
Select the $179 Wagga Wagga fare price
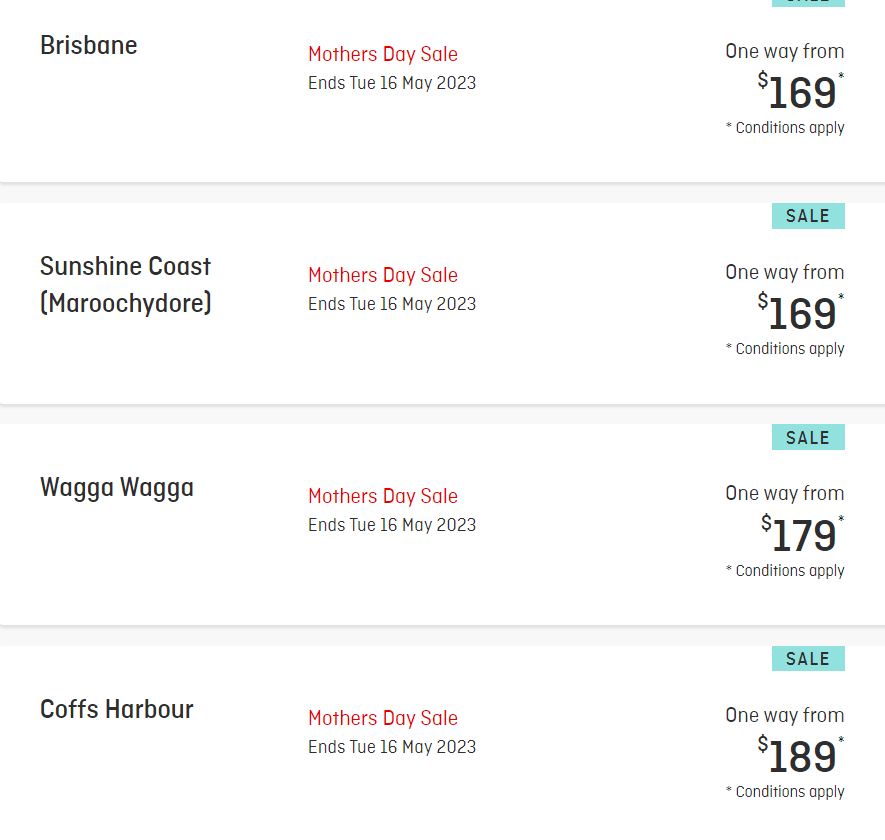[x=801, y=534]
